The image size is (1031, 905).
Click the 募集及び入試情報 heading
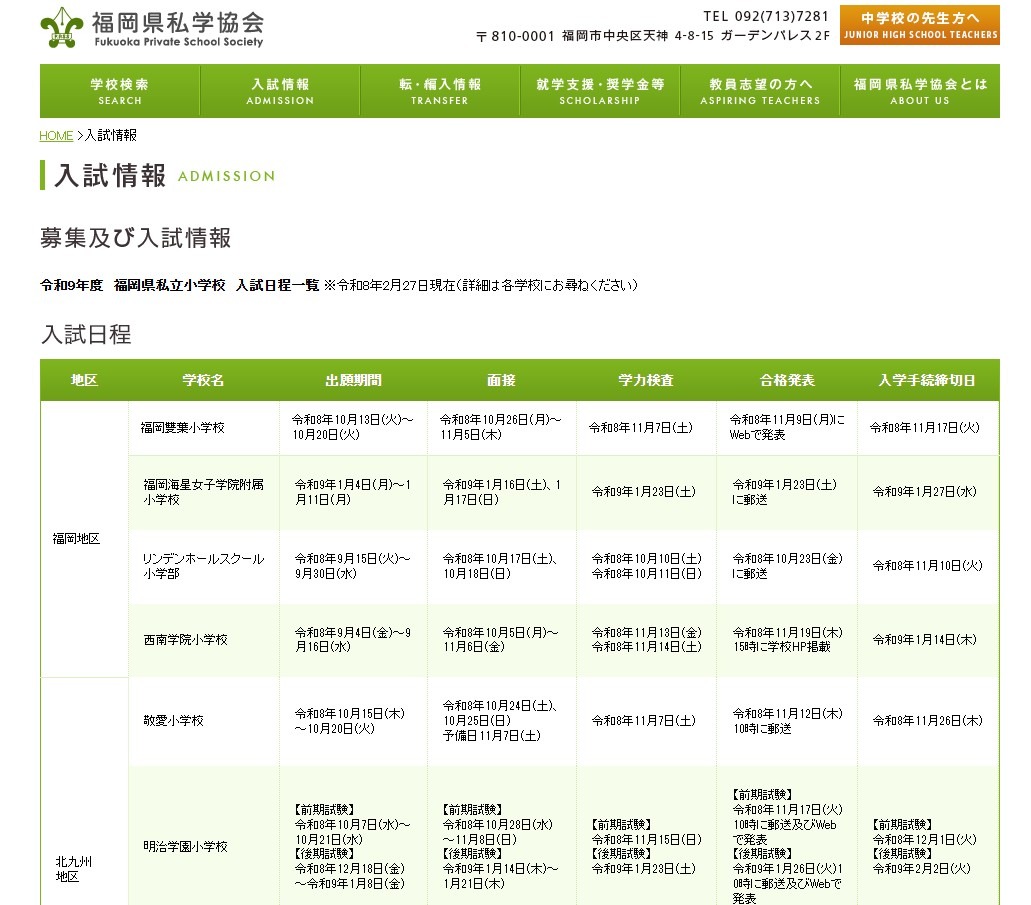coord(135,237)
